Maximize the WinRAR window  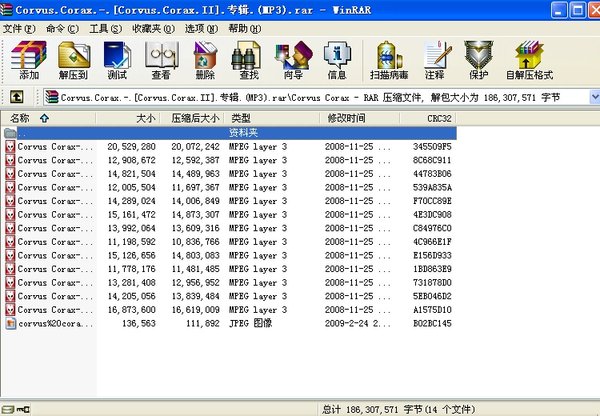[x=577, y=10]
